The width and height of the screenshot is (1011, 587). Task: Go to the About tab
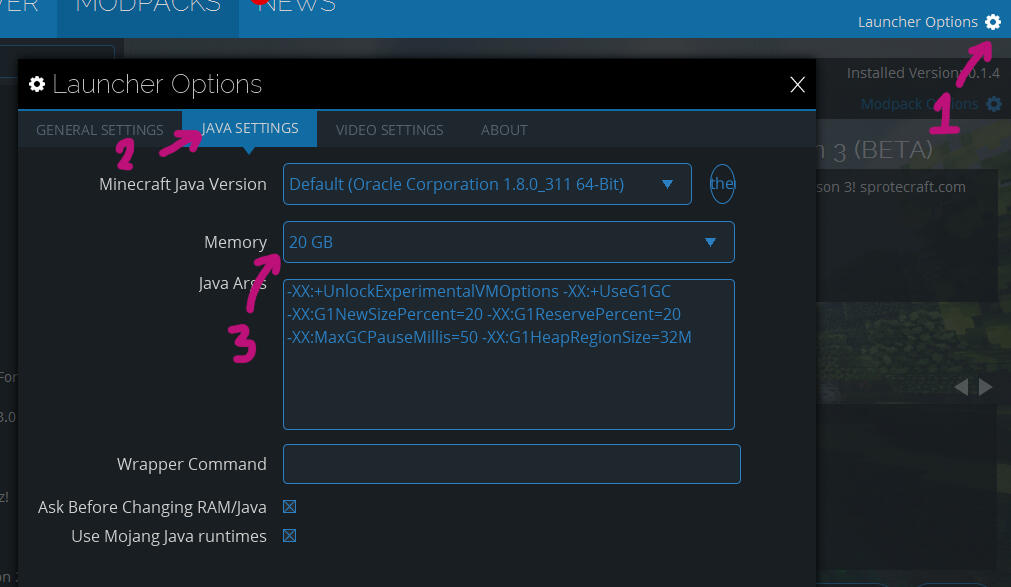coord(504,130)
